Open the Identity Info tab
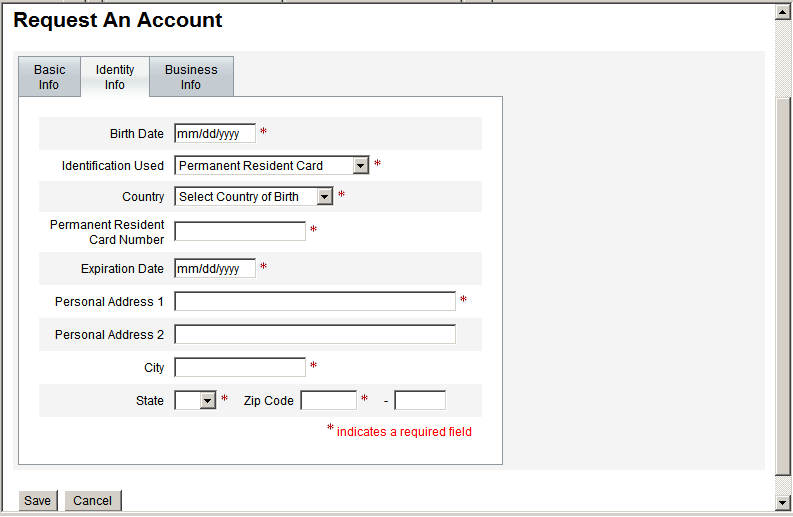Viewport: 793px width, 517px height. pos(115,77)
